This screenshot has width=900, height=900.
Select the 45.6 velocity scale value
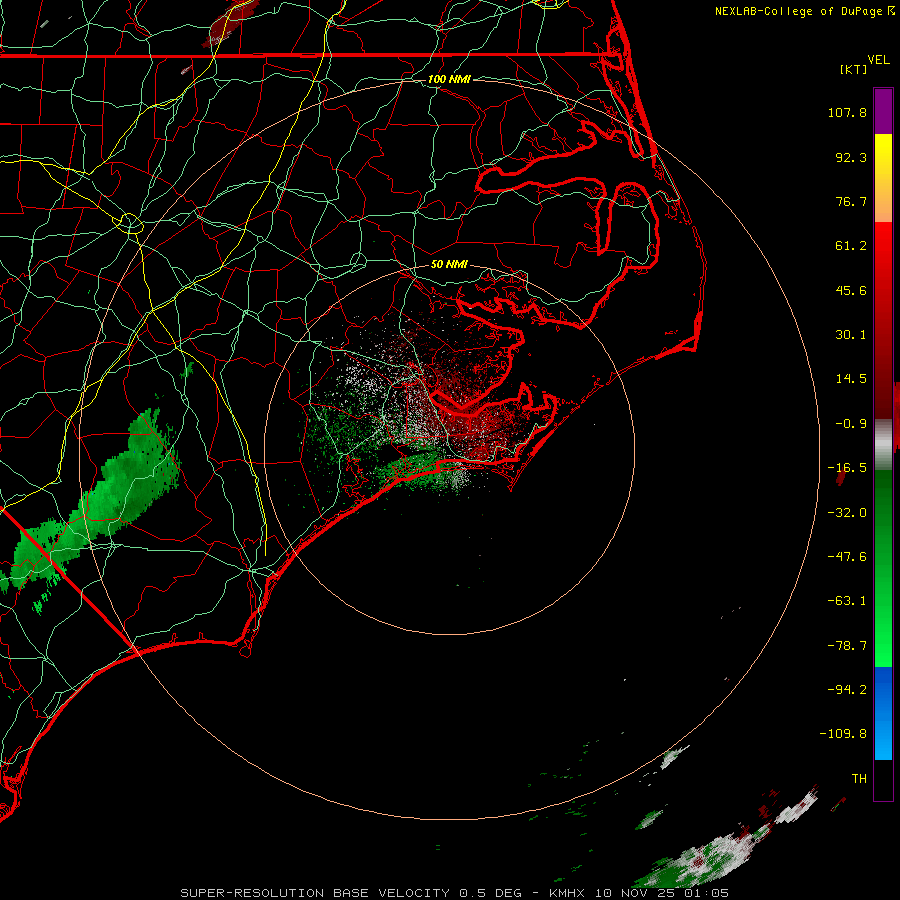851,290
